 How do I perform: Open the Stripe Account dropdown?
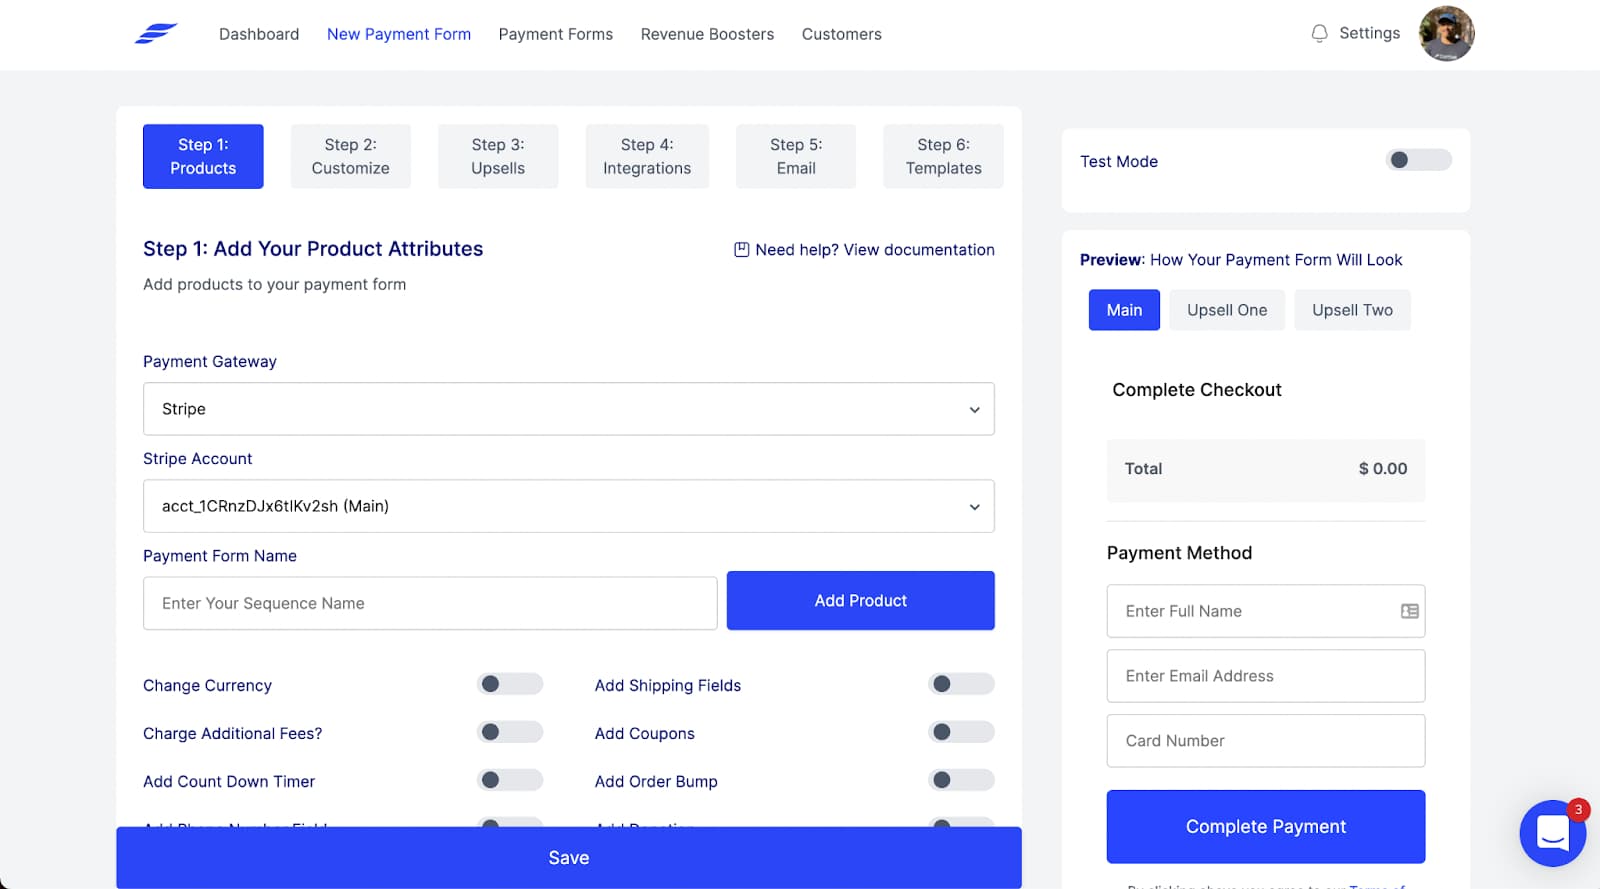point(568,506)
